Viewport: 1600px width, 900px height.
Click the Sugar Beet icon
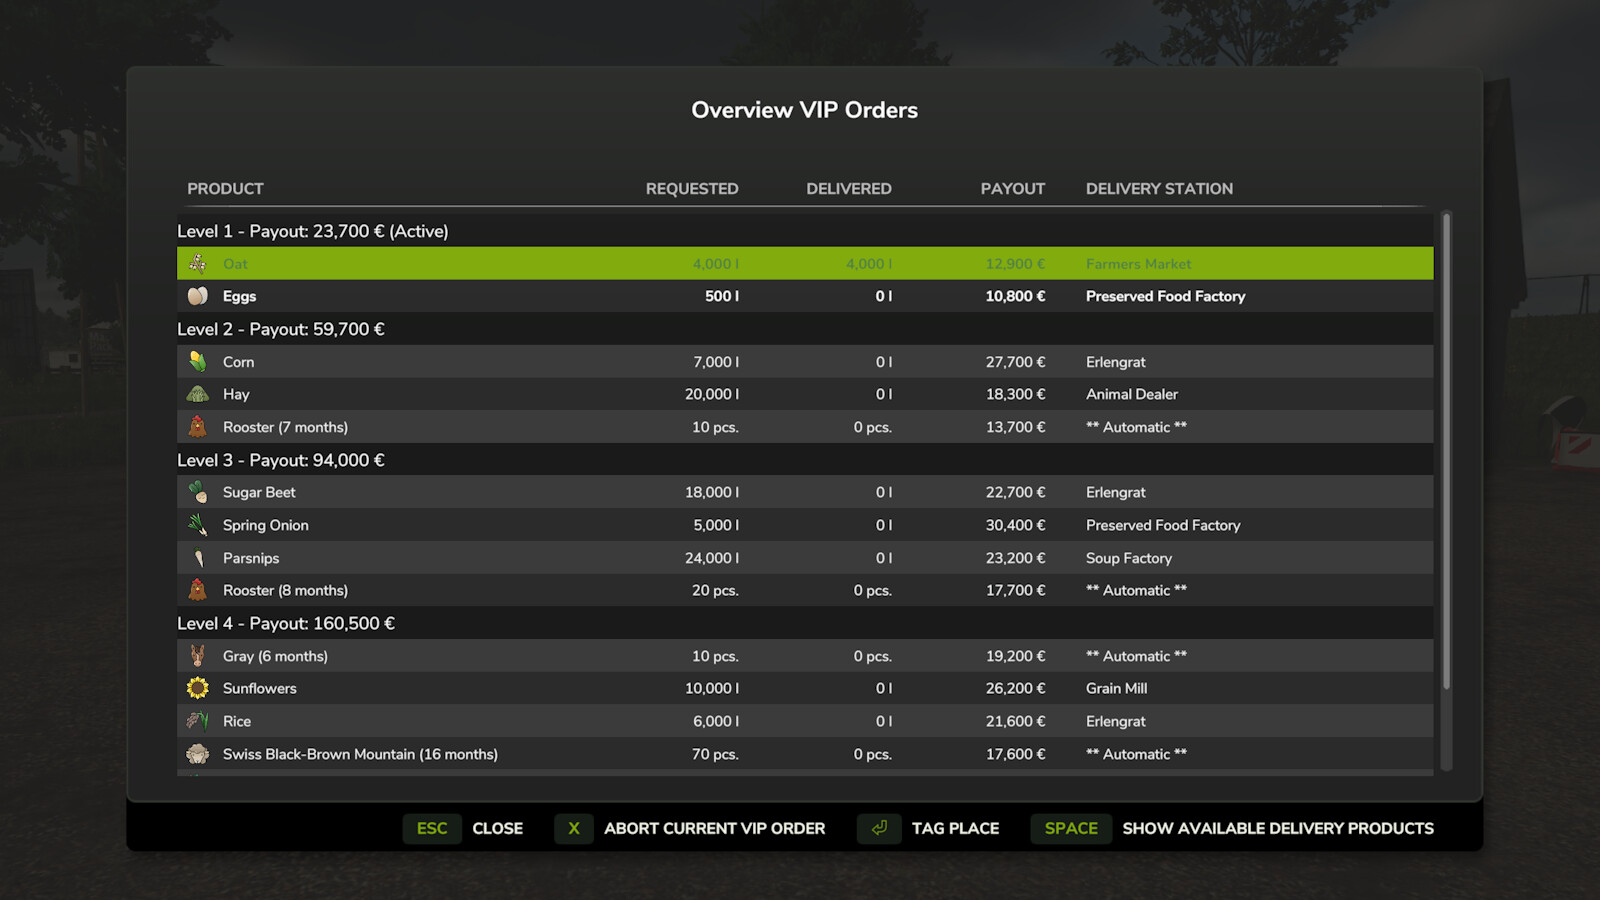tap(197, 491)
